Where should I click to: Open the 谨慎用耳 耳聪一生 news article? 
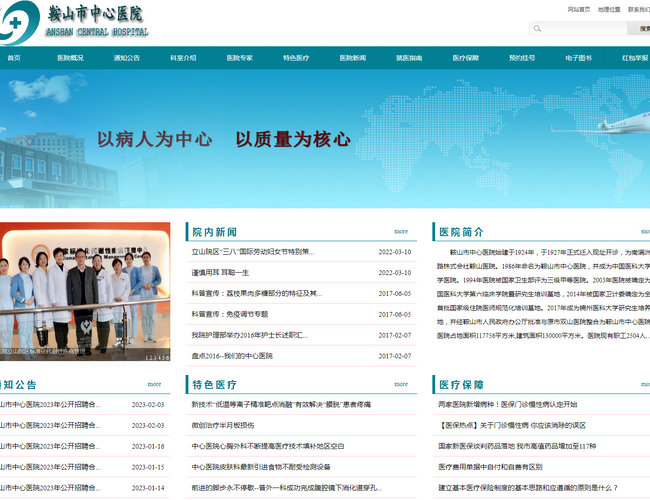(x=220, y=273)
